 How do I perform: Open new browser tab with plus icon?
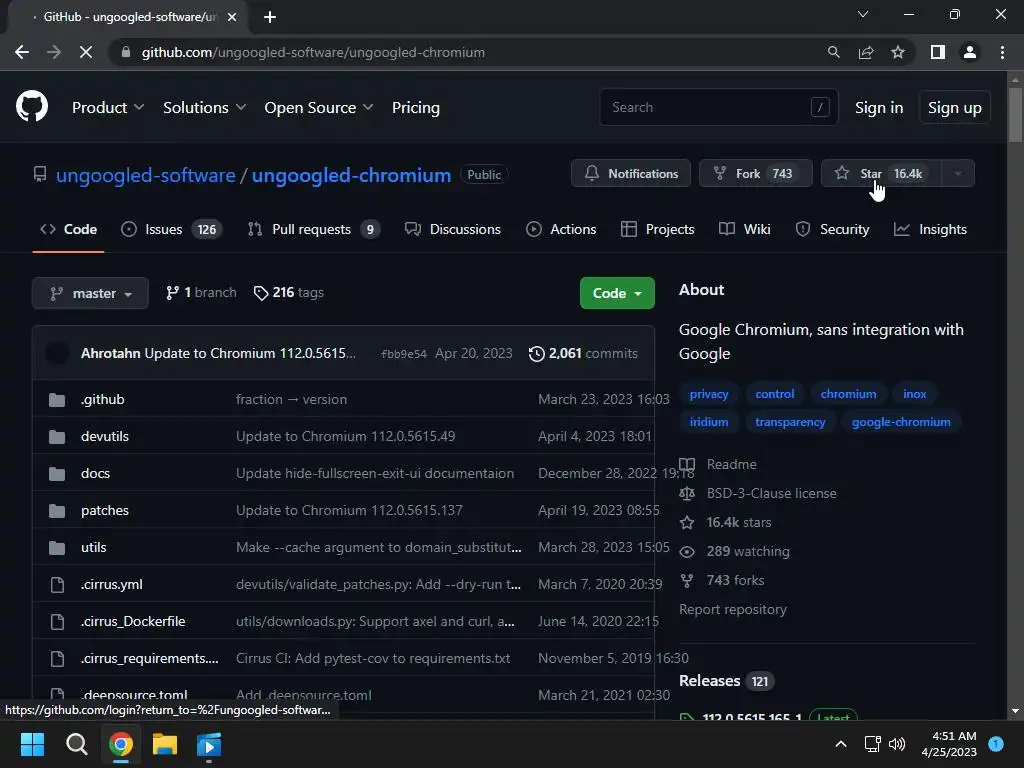(270, 17)
